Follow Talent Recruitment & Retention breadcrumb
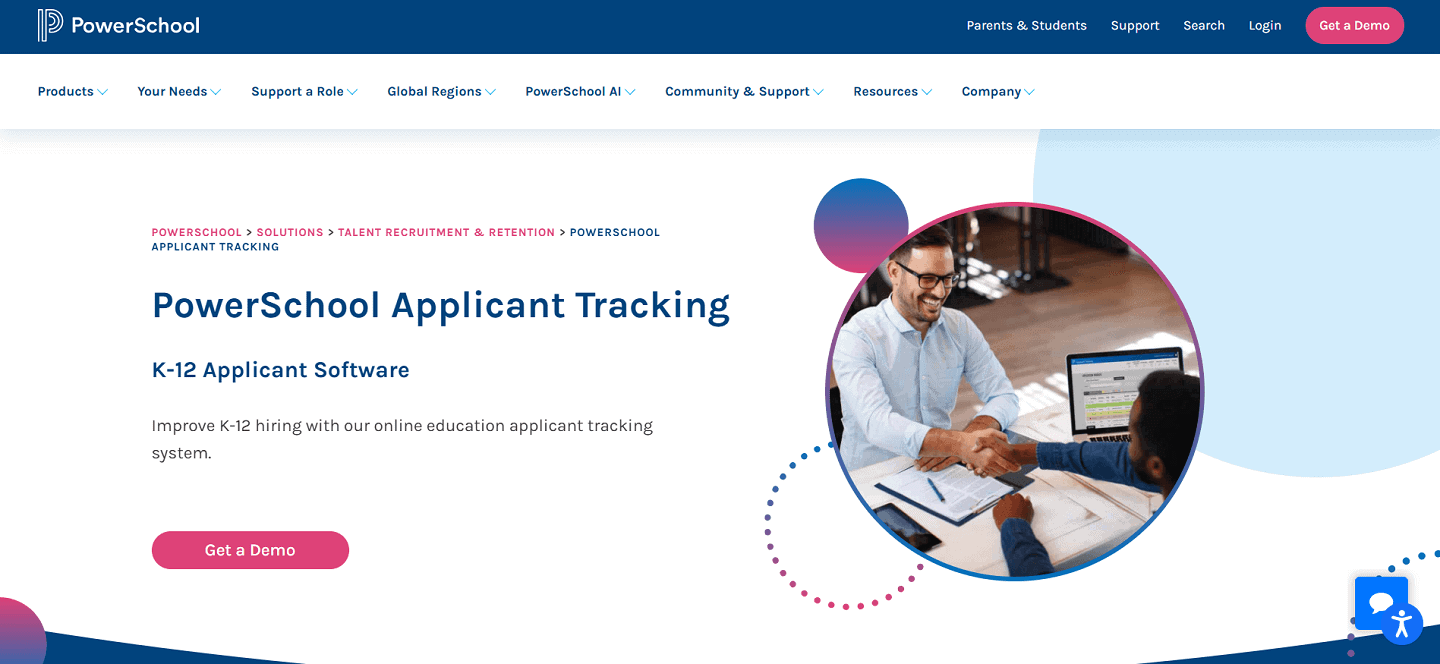1440x664 pixels. tap(446, 232)
